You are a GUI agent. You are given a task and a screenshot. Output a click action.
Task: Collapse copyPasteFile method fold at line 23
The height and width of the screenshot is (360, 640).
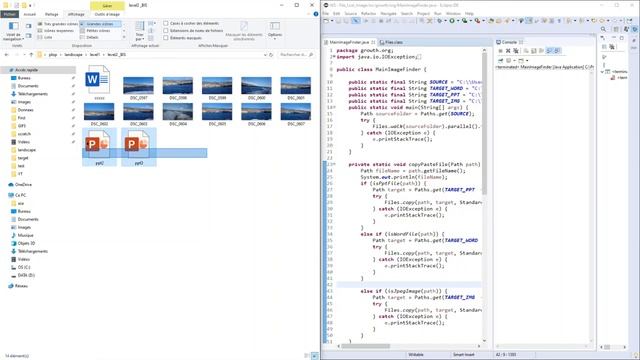click(x=335, y=164)
